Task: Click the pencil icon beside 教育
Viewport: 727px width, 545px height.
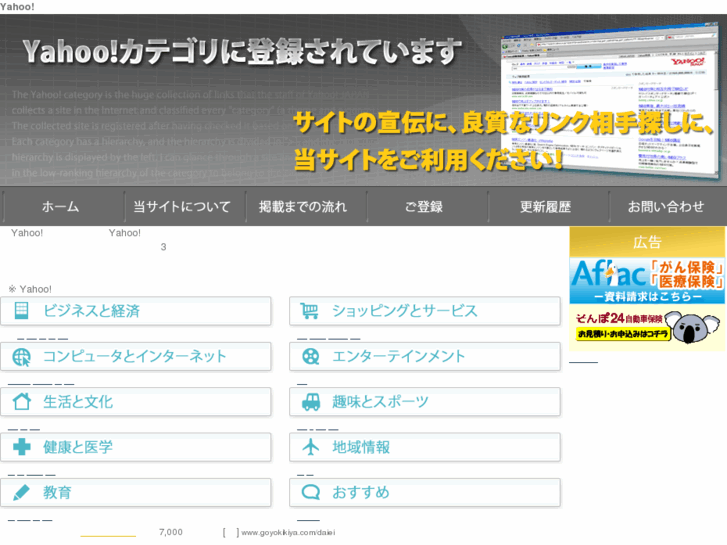Action: 21,492
